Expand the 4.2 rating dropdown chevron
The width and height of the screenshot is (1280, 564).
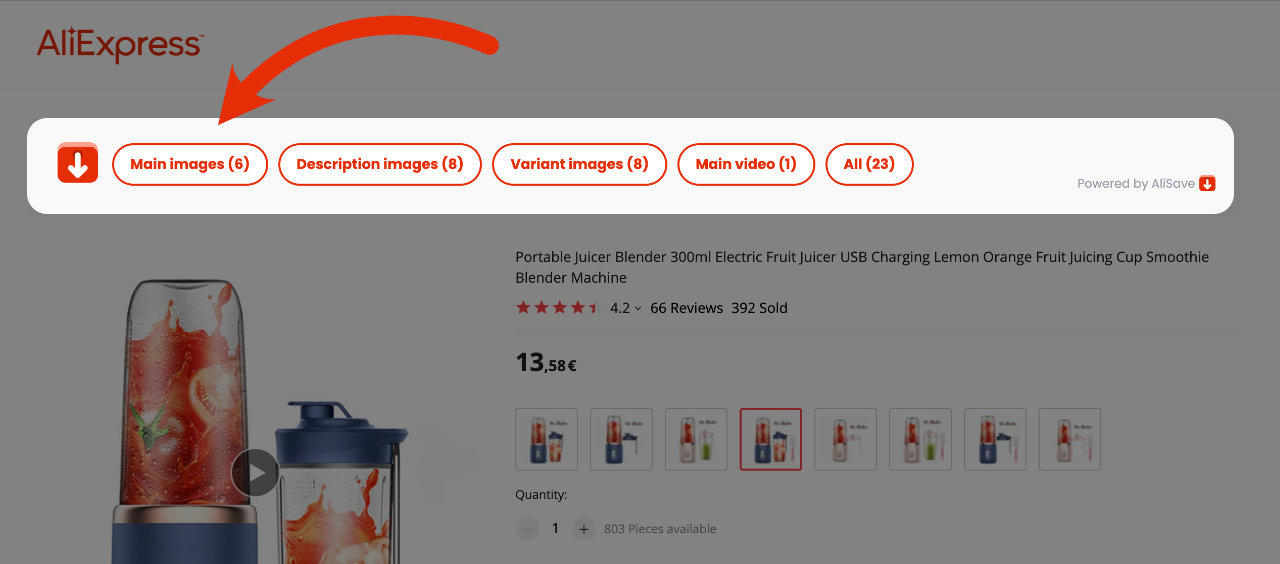[x=638, y=309]
